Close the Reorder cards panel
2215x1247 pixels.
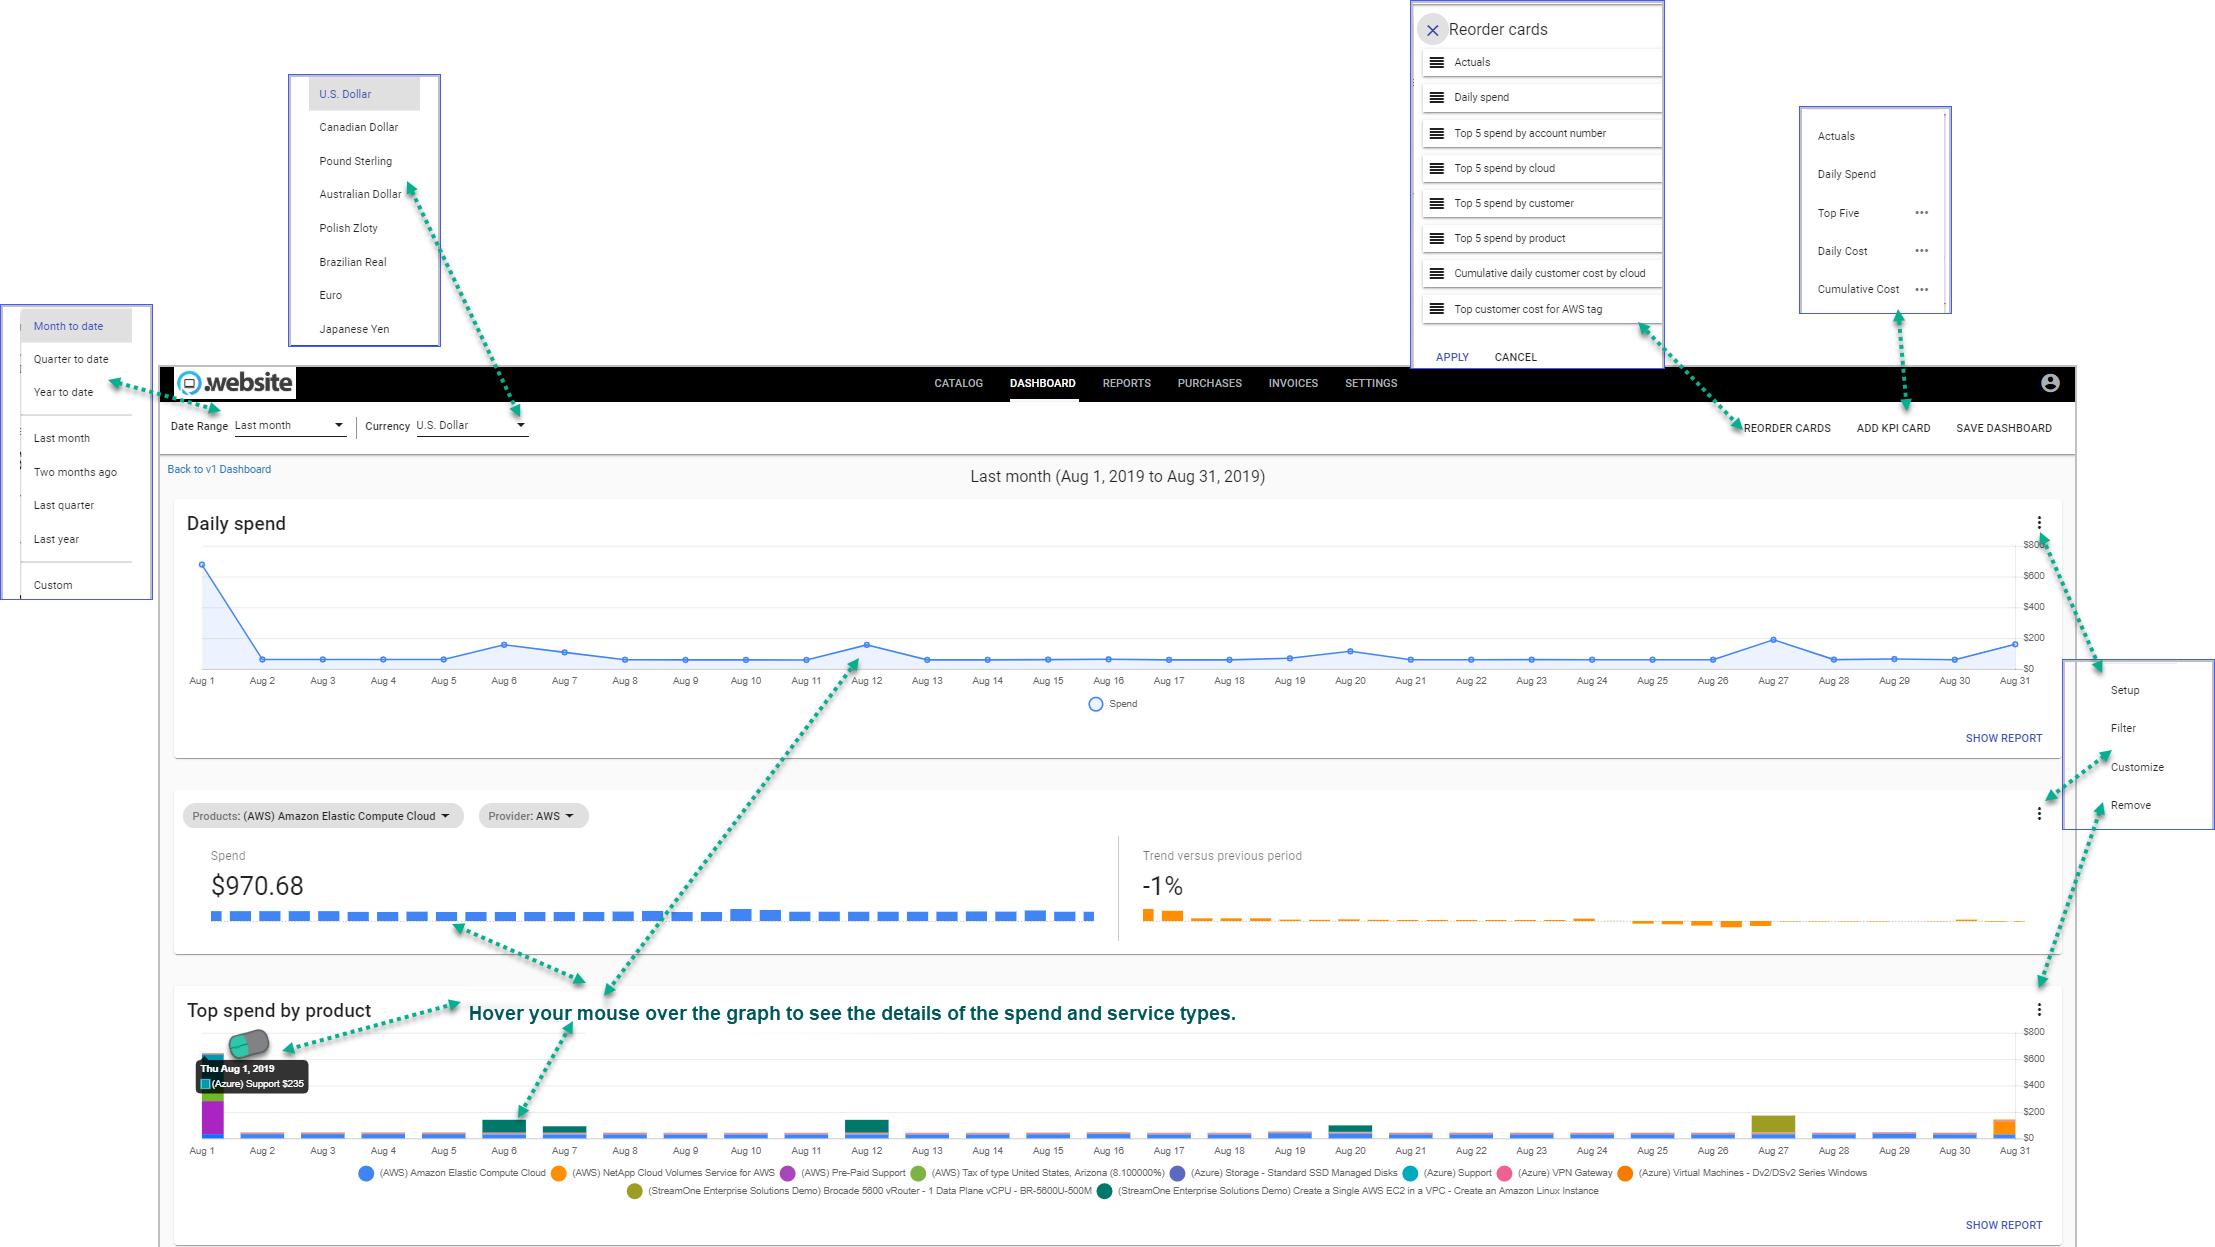[x=1432, y=30]
